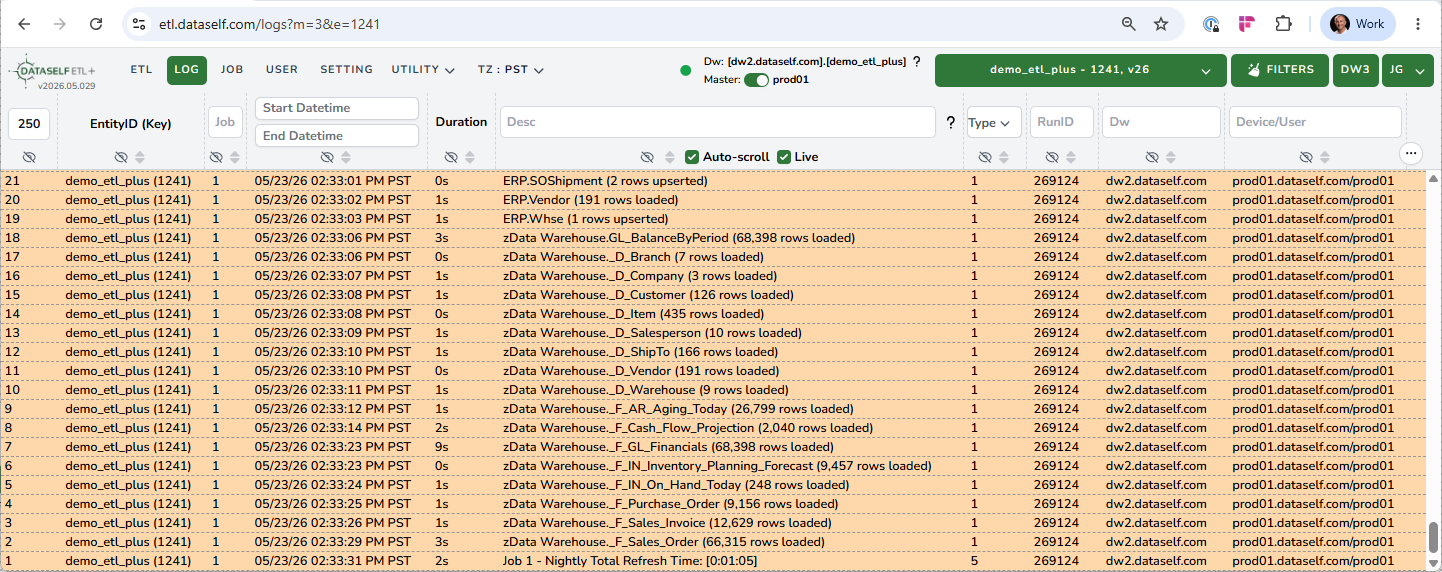Click the log table vertical scrollbar thumb
This screenshot has height=572, width=1442.
click(1433, 537)
